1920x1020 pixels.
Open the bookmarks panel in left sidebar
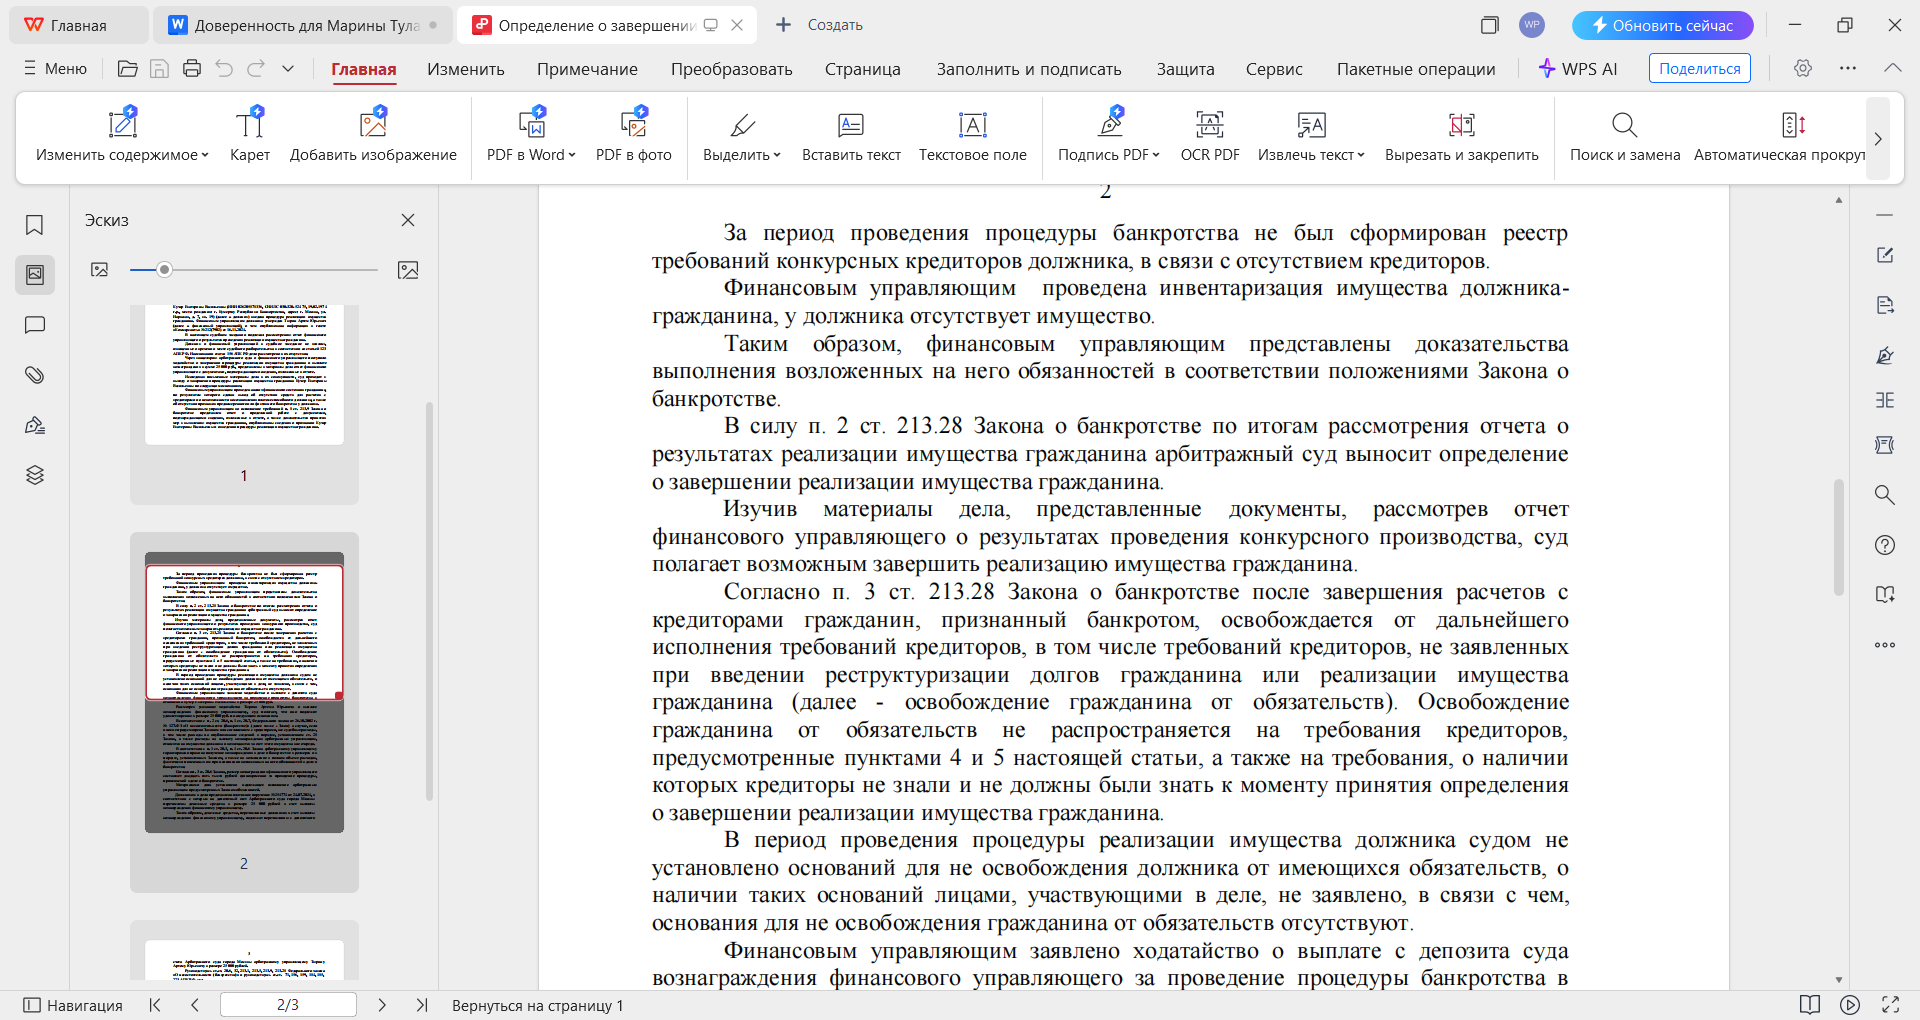[35, 225]
